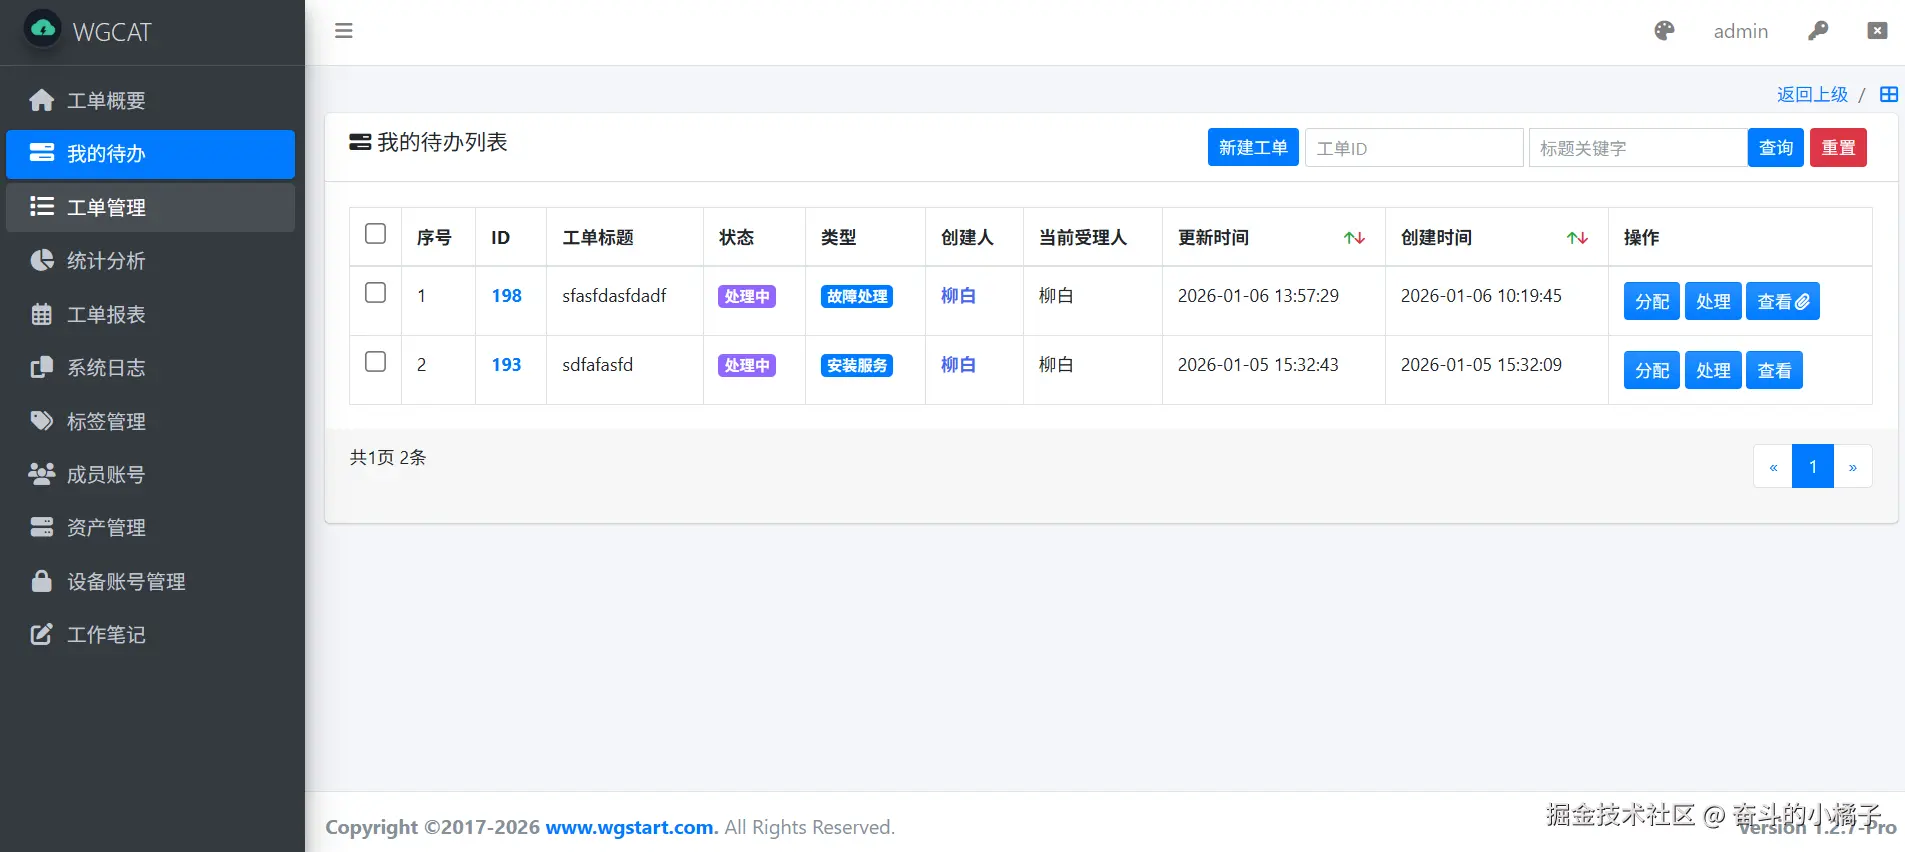
Task: Click the red 重置 button
Action: 1838,148
